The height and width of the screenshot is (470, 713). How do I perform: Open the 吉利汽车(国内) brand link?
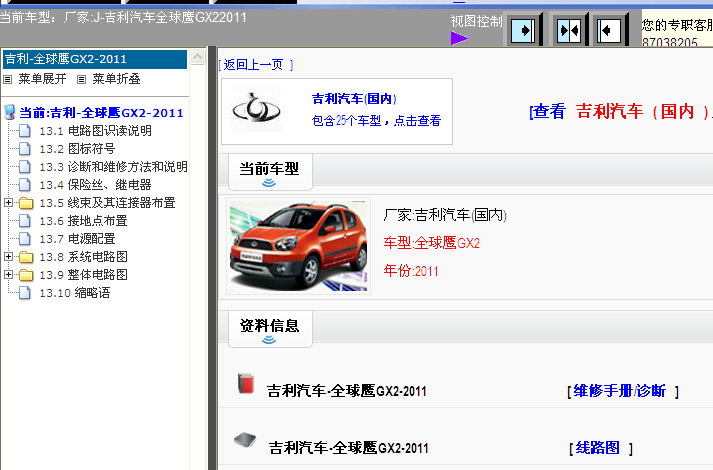click(x=354, y=99)
